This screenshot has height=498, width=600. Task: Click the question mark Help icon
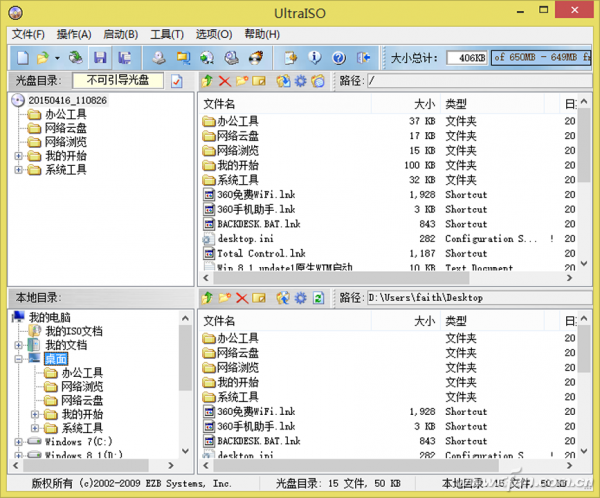[339, 58]
